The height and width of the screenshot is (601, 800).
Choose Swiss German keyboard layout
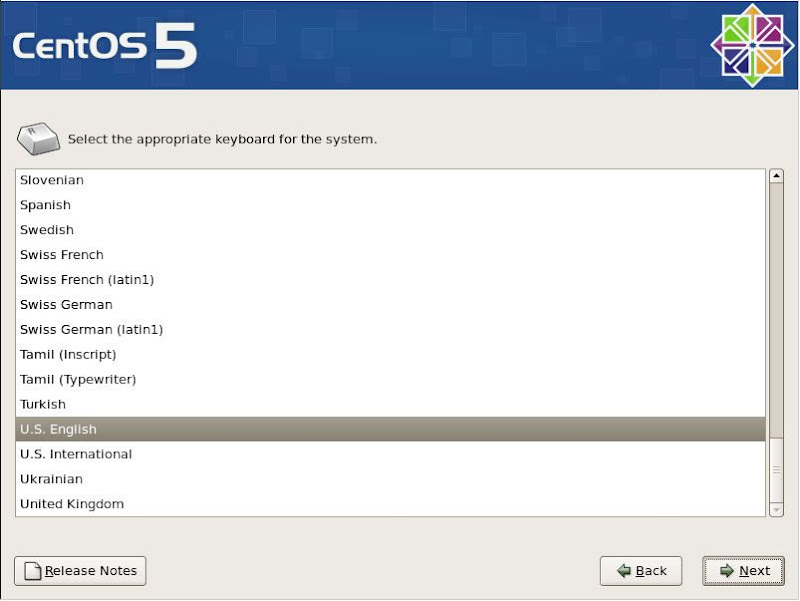[x=66, y=305]
